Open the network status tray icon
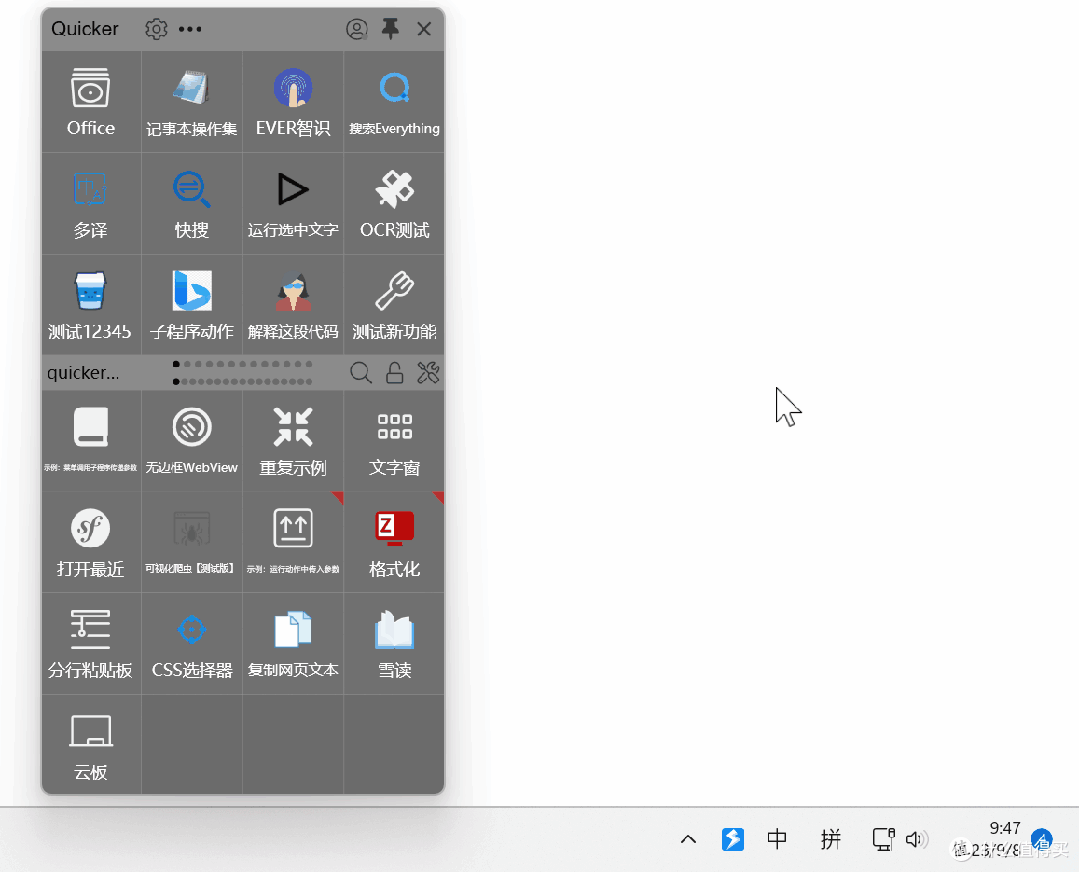Viewport: 1079px width, 872px height. pyautogui.click(x=884, y=839)
